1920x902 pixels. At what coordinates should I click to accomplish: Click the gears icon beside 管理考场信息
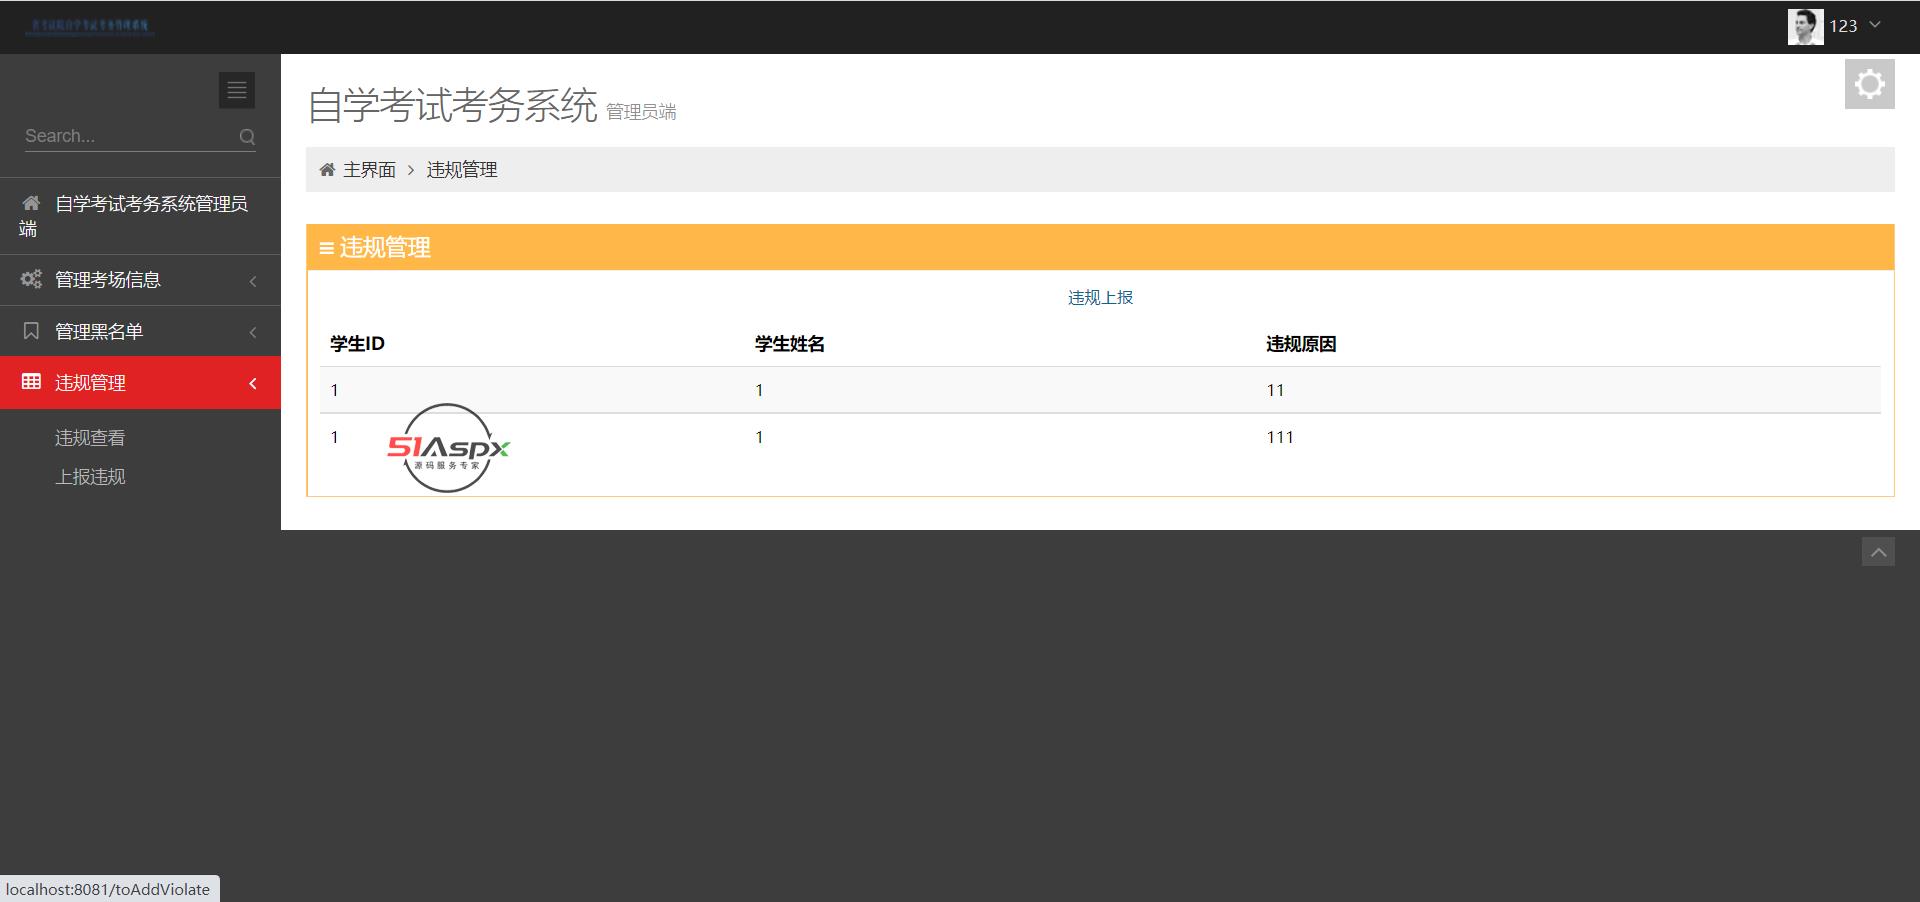32,279
